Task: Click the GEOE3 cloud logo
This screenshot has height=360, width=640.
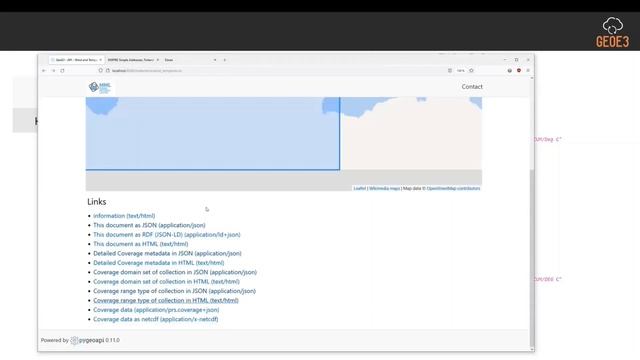Action: pos(612,32)
